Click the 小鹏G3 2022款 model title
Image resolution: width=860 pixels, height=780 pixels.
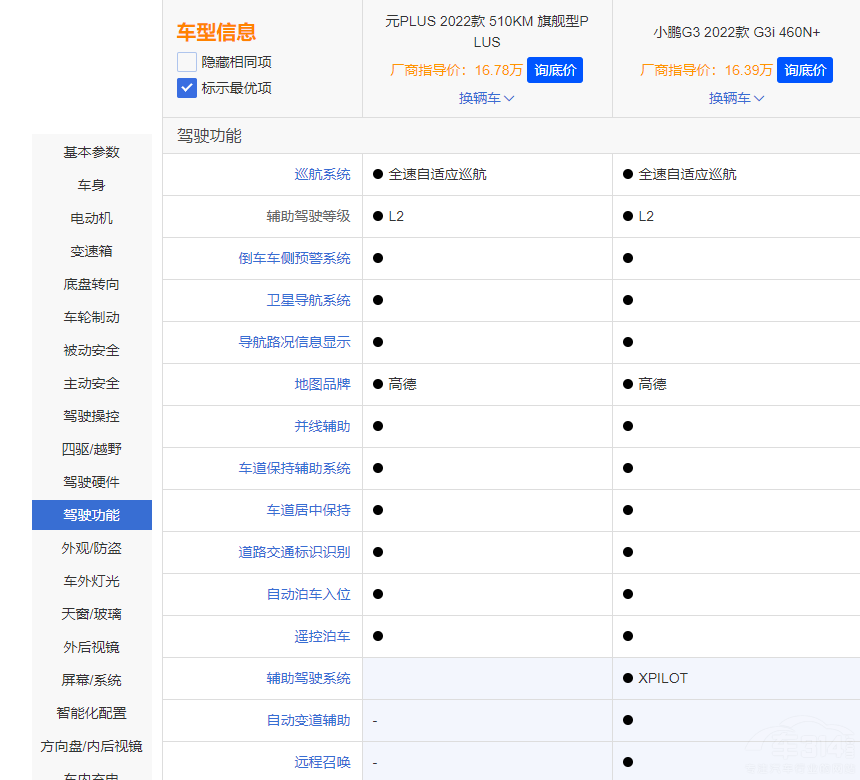pyautogui.click(x=736, y=32)
